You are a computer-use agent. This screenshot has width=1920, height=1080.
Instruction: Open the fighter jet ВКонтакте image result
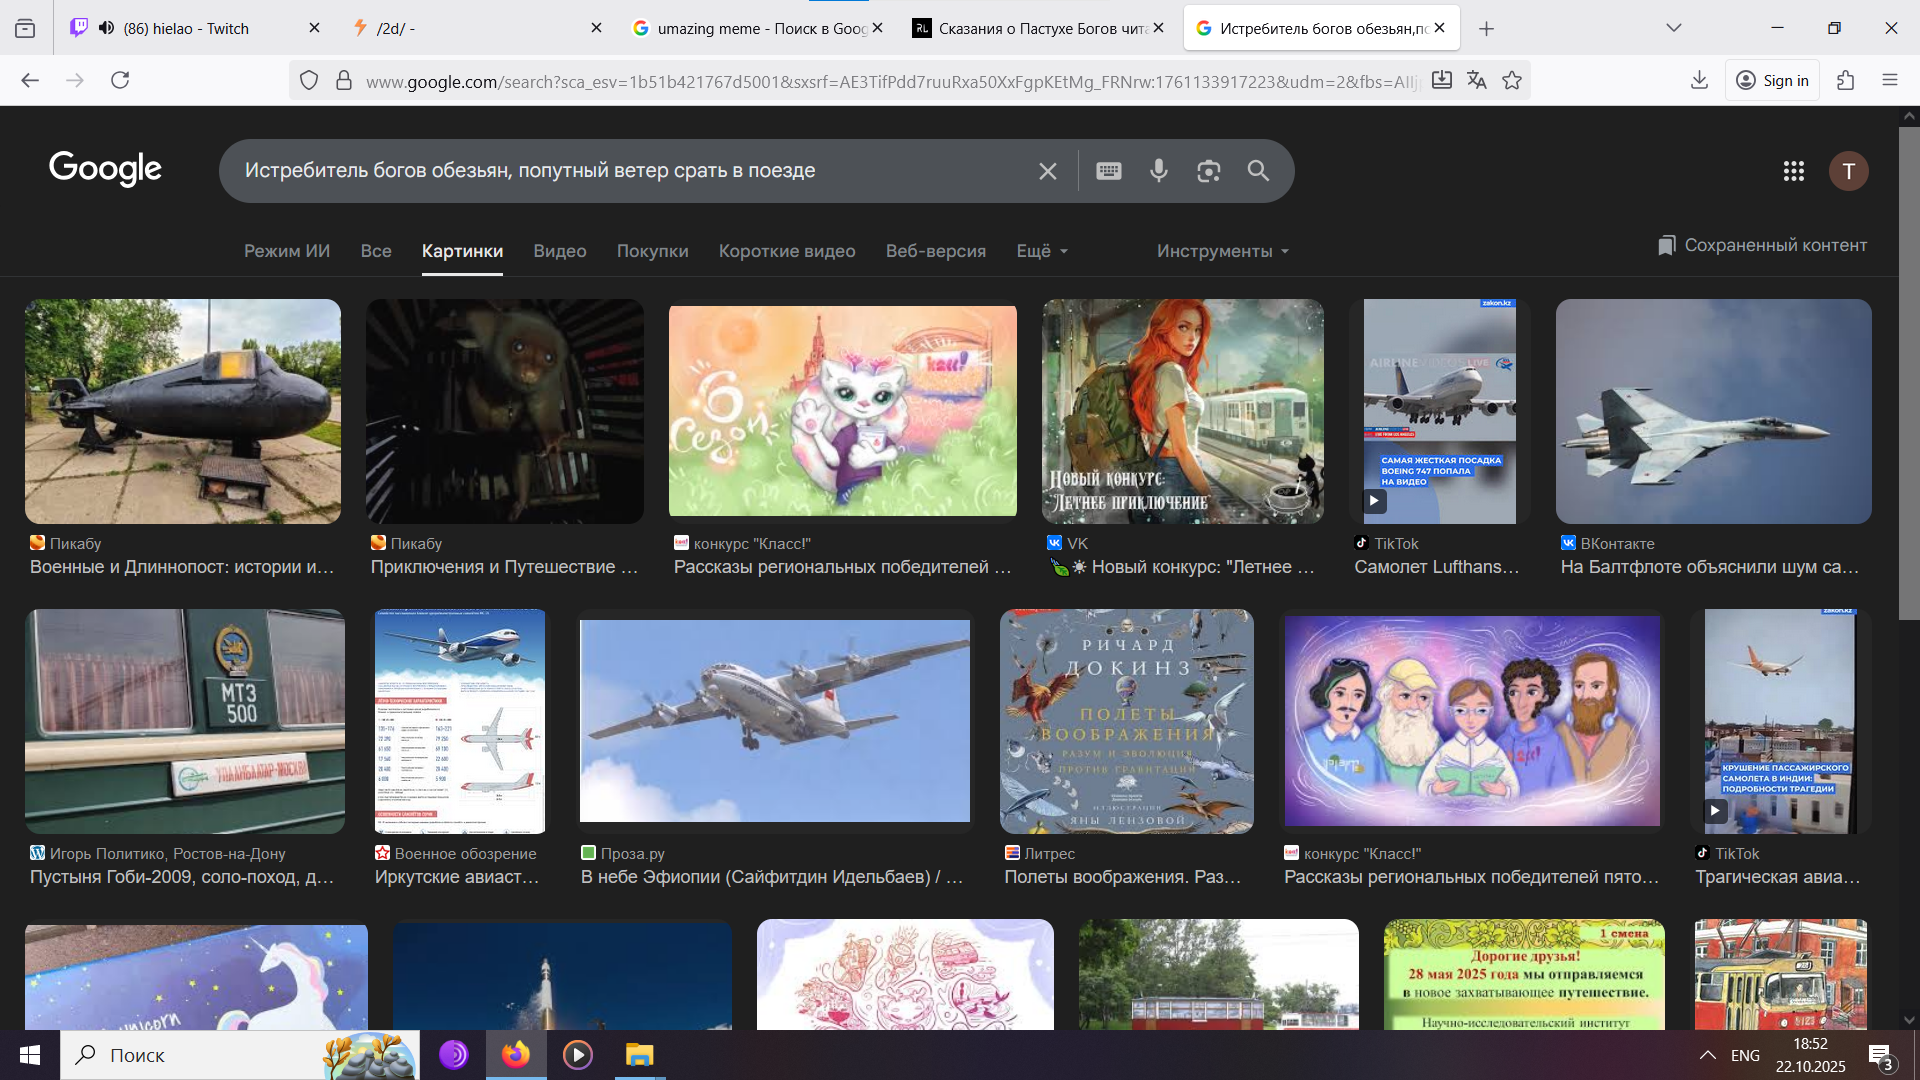click(1713, 411)
